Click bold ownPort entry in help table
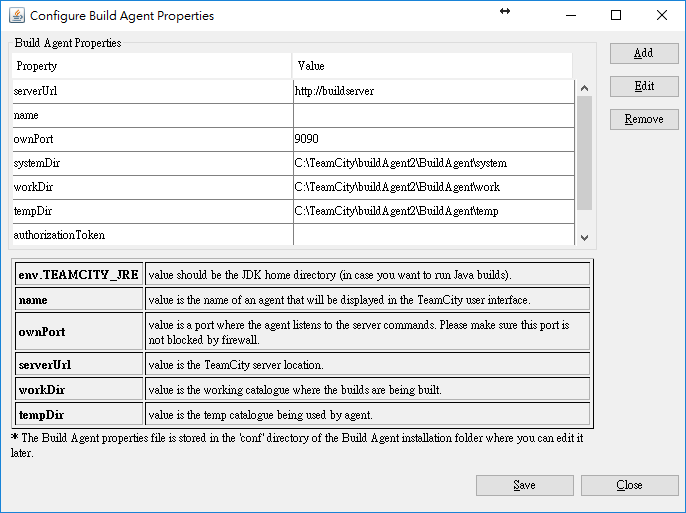 point(79,332)
